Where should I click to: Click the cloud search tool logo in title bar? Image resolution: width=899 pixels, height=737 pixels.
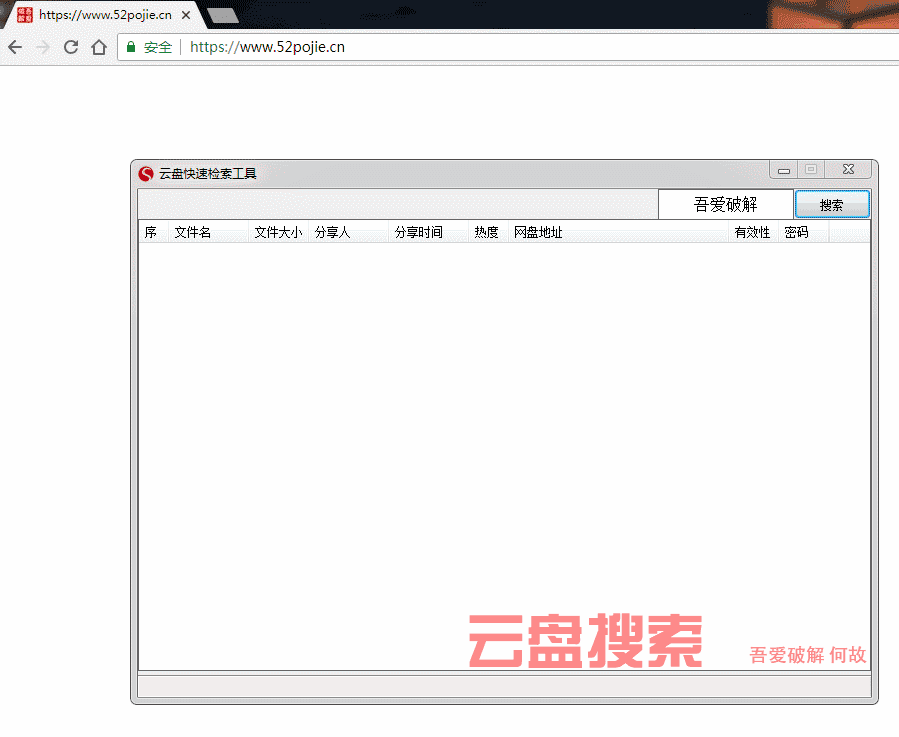(144, 172)
